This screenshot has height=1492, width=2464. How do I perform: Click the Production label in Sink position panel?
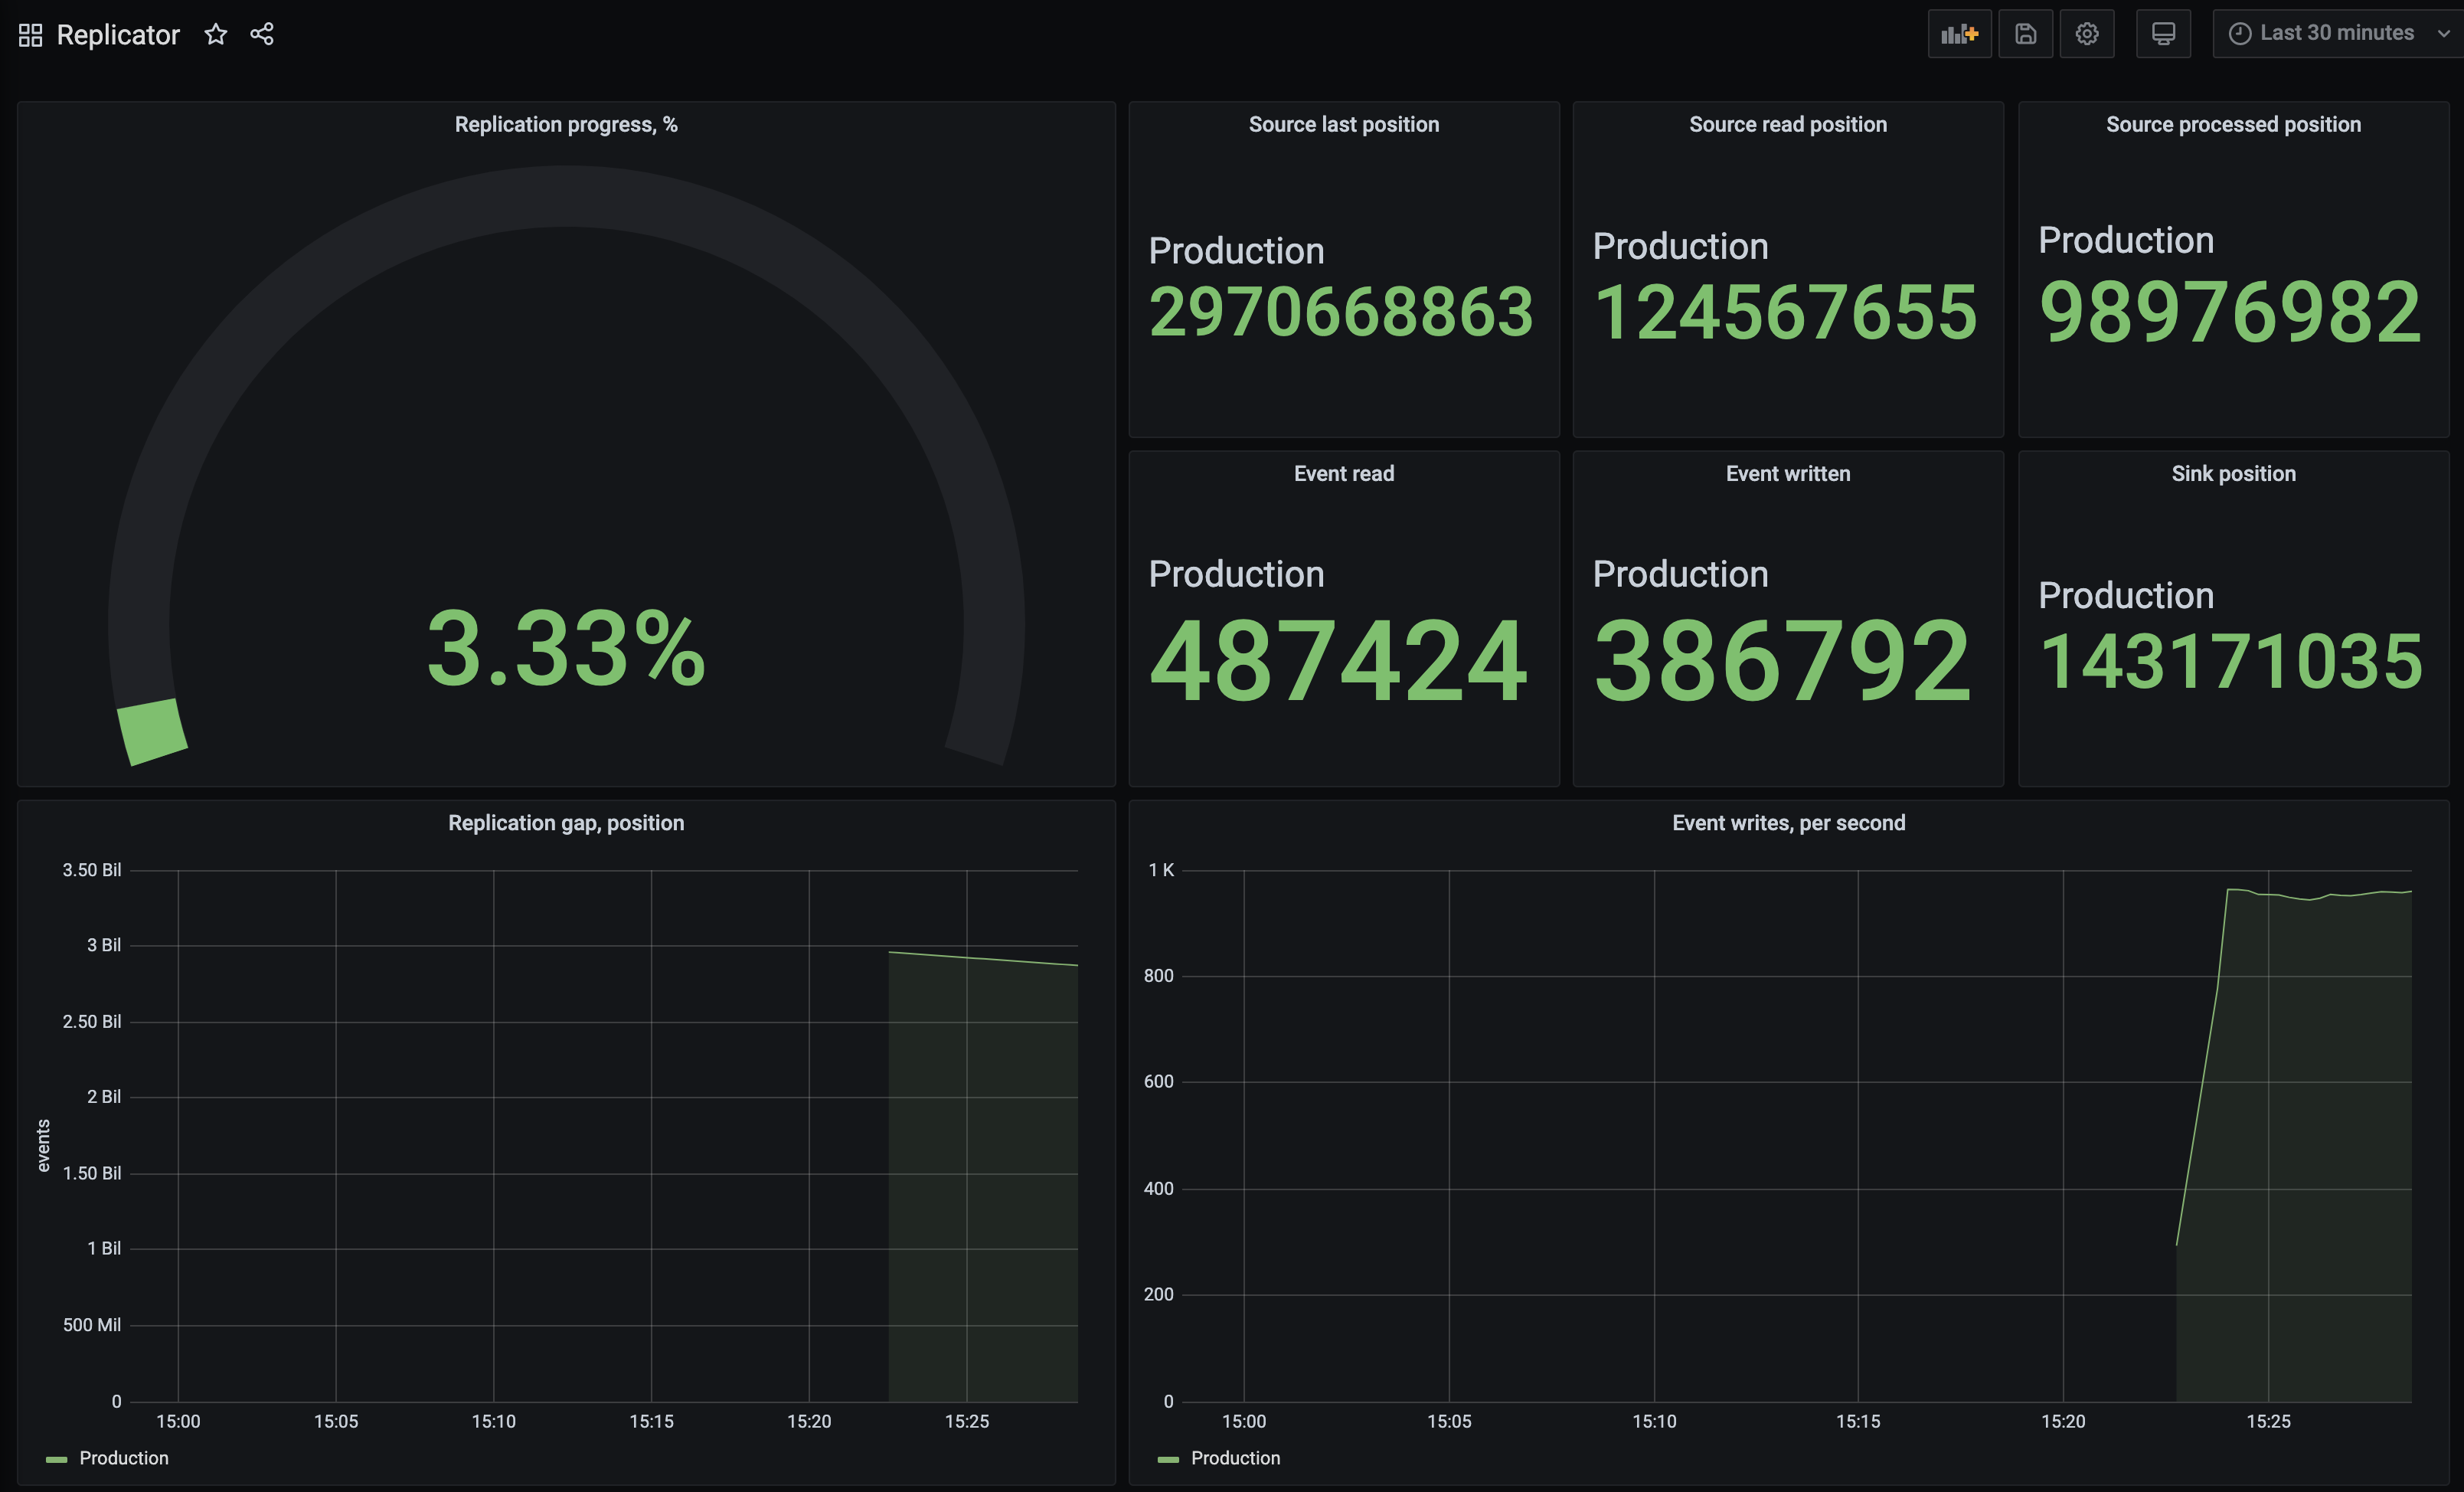tap(2126, 596)
